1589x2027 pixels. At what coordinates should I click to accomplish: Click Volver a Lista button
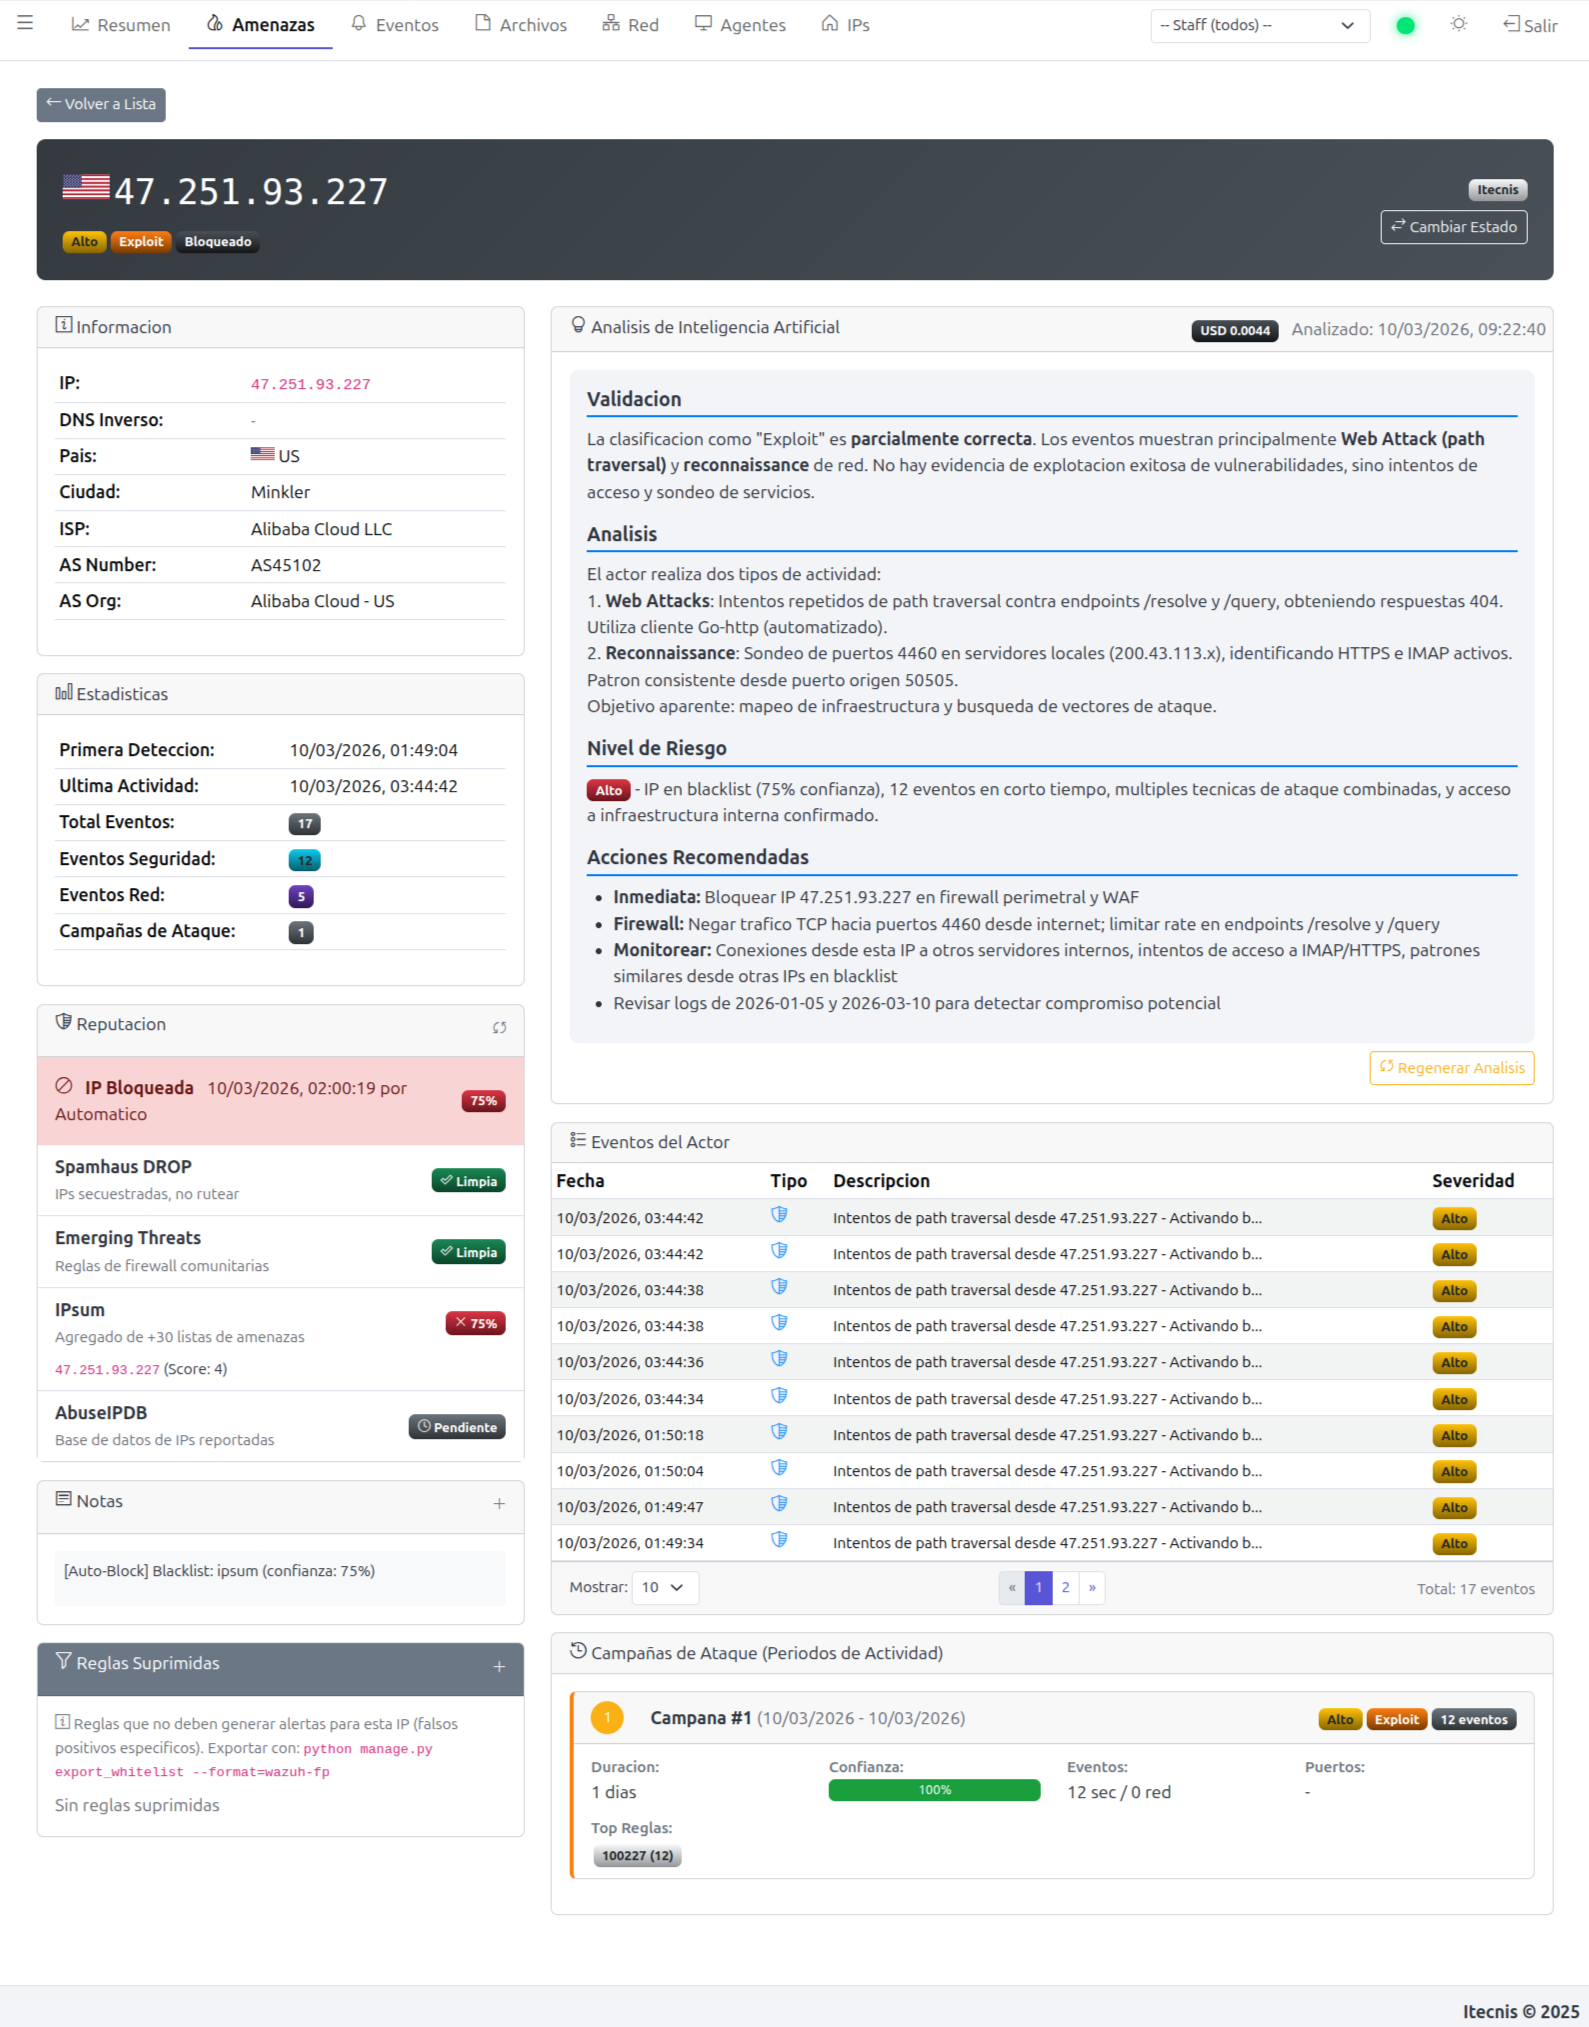[101, 104]
